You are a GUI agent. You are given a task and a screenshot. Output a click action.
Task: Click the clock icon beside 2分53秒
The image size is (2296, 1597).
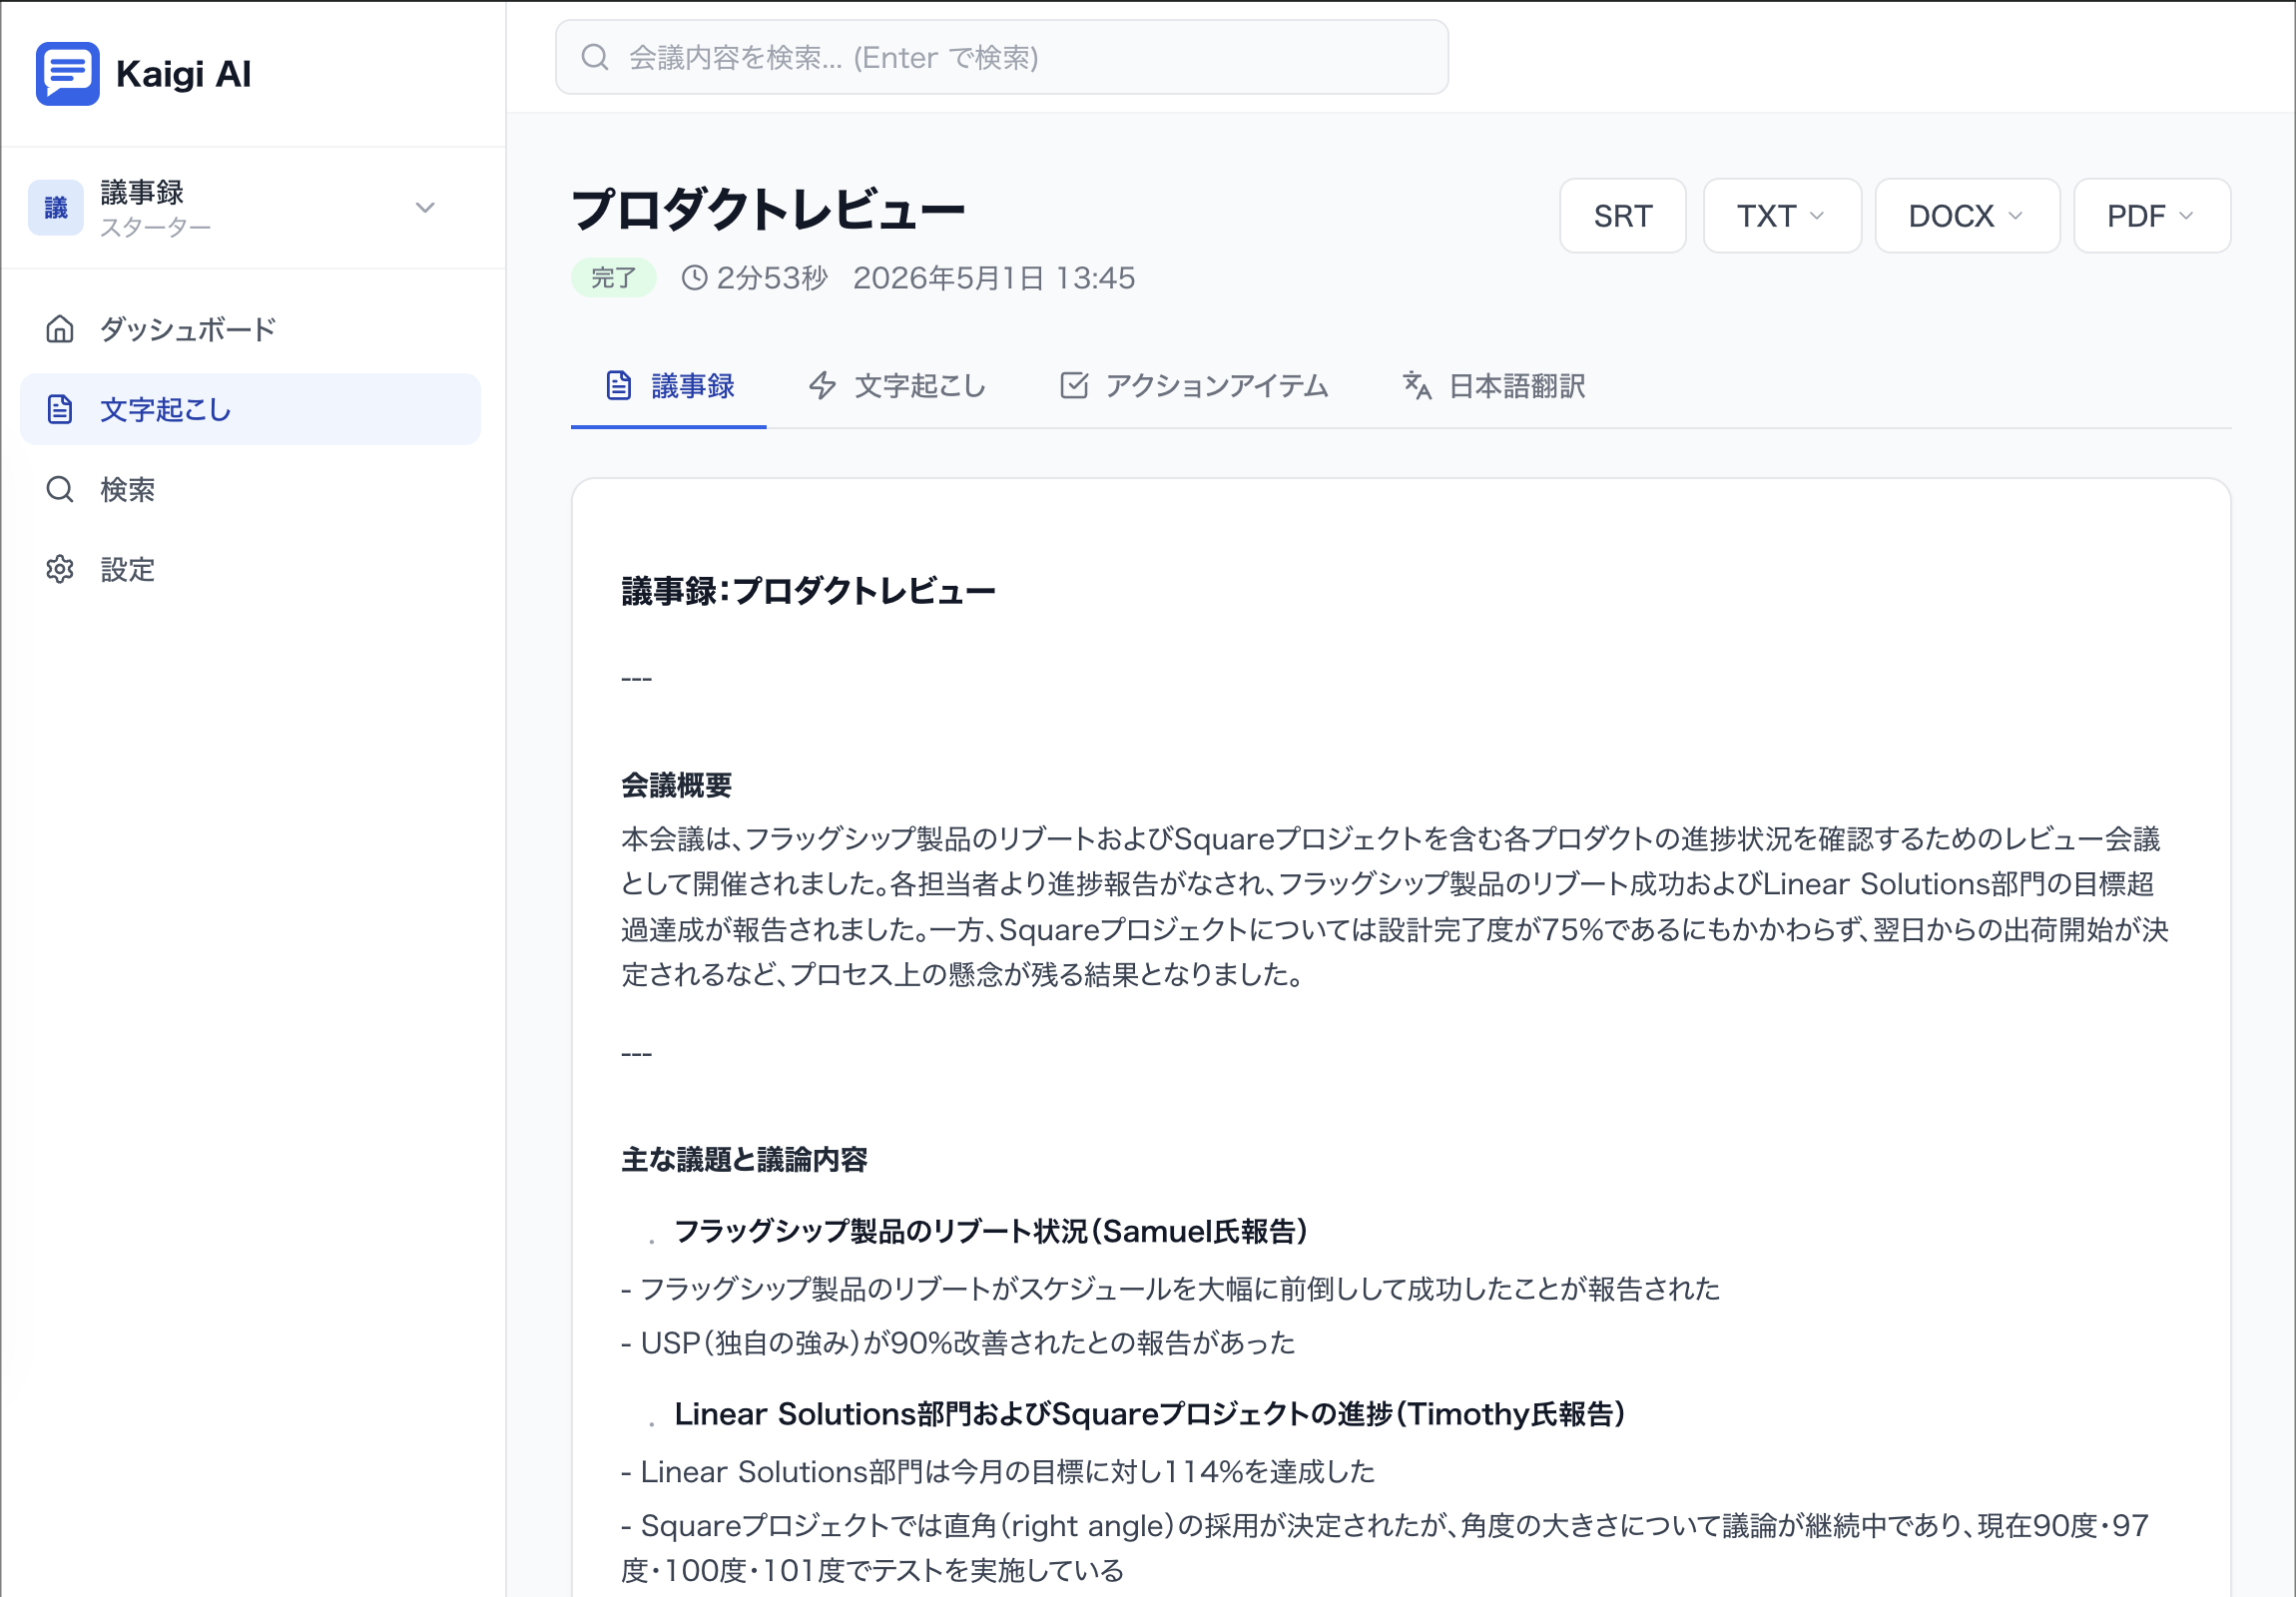(694, 277)
